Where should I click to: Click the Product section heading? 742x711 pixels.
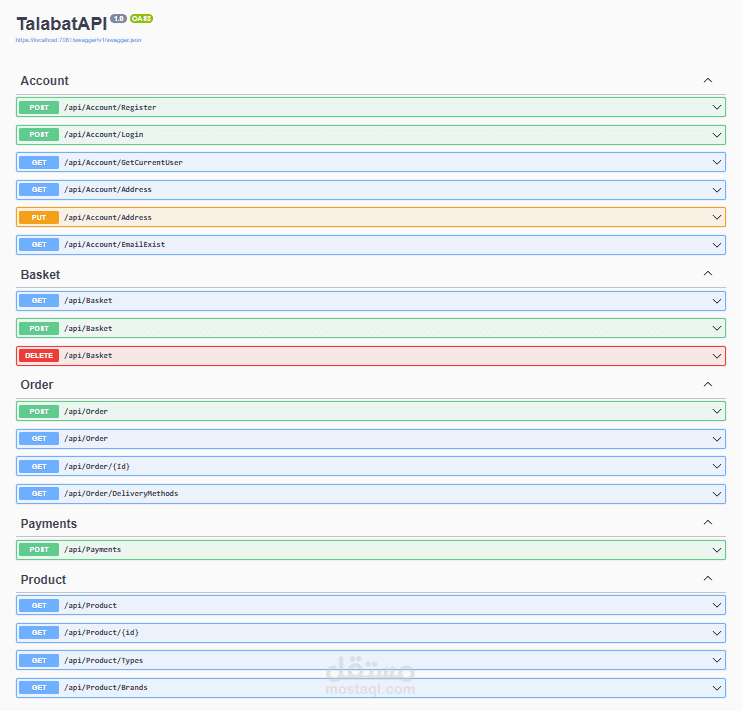pyautogui.click(x=43, y=579)
